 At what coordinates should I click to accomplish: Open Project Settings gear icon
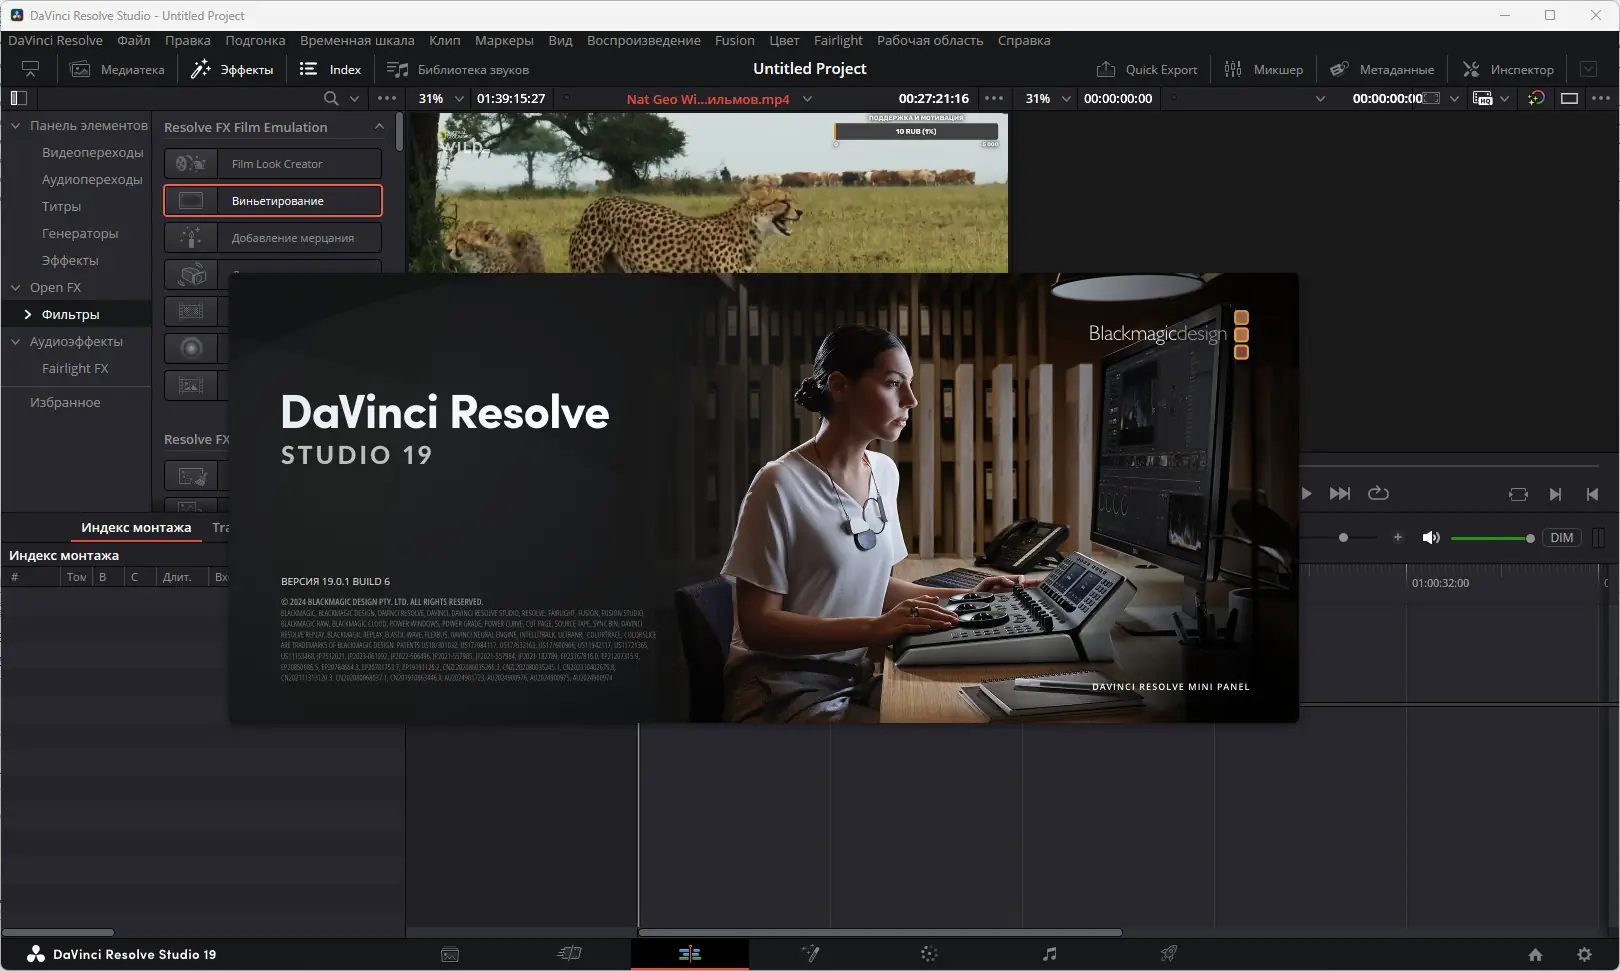tap(1584, 954)
